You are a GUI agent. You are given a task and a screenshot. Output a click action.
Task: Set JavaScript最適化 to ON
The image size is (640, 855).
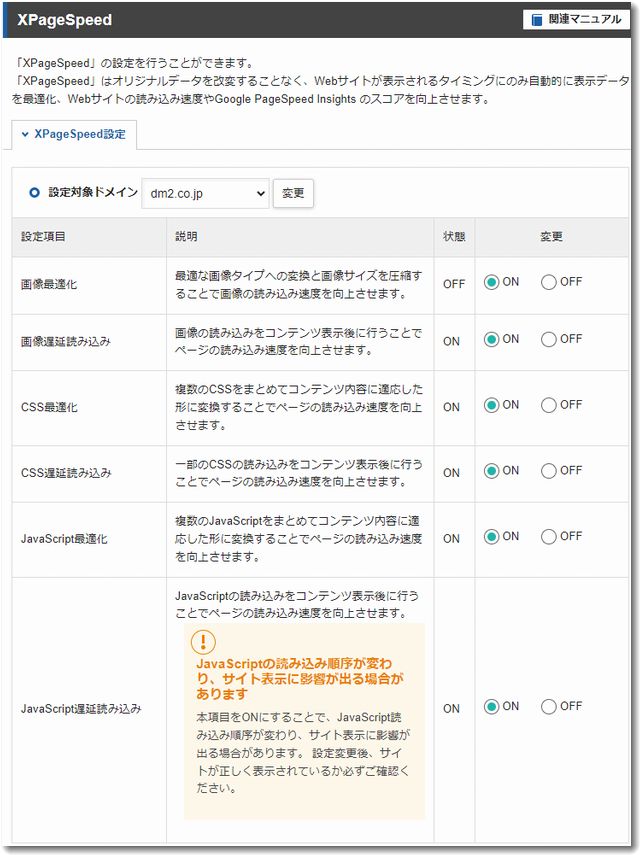pyautogui.click(x=491, y=537)
